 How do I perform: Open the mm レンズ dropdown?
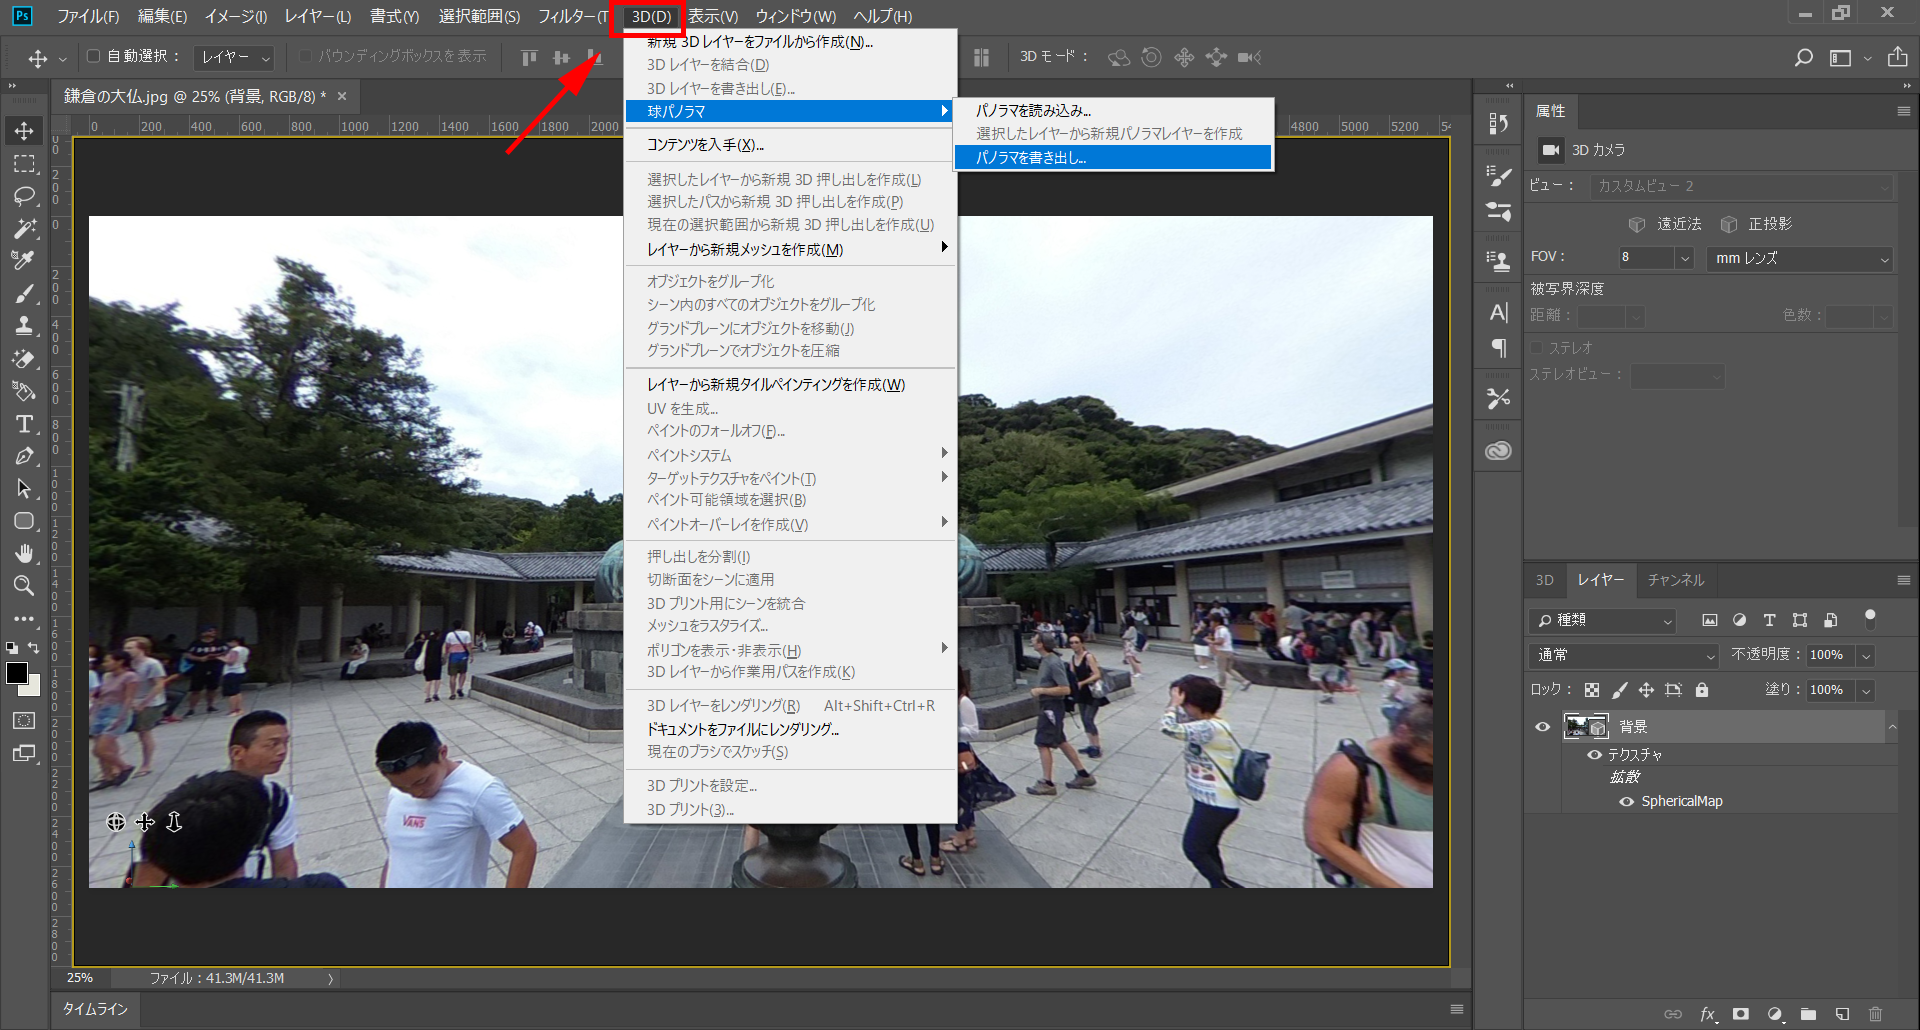[1798, 258]
